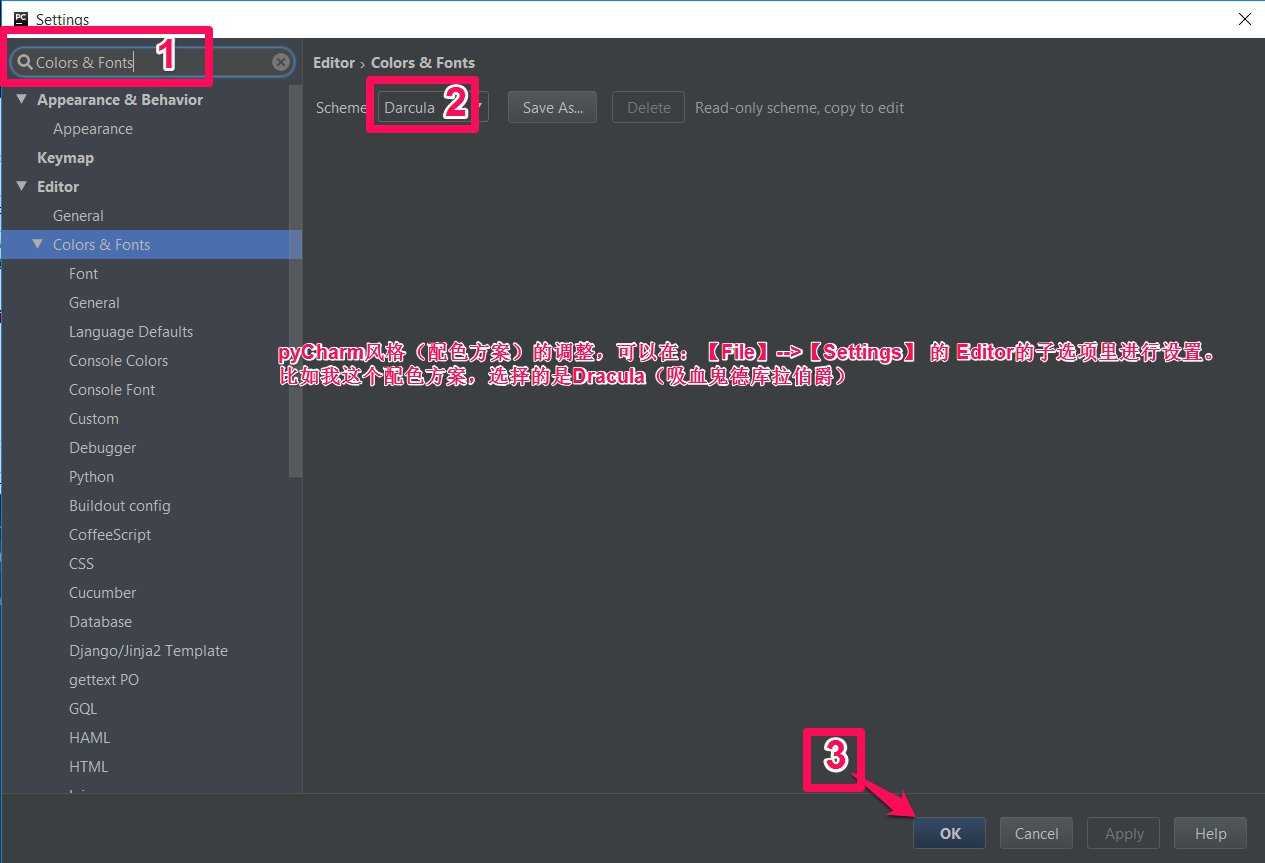
Task: Select HAML in the settings tree
Action: (x=89, y=738)
